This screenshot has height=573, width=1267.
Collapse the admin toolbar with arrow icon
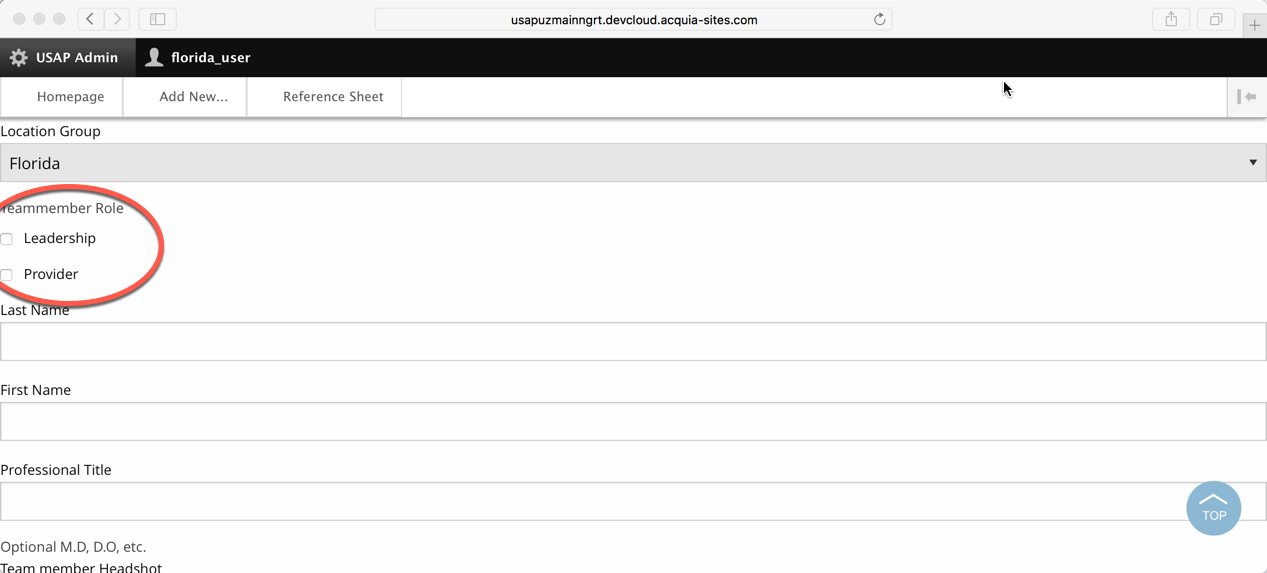point(1246,97)
